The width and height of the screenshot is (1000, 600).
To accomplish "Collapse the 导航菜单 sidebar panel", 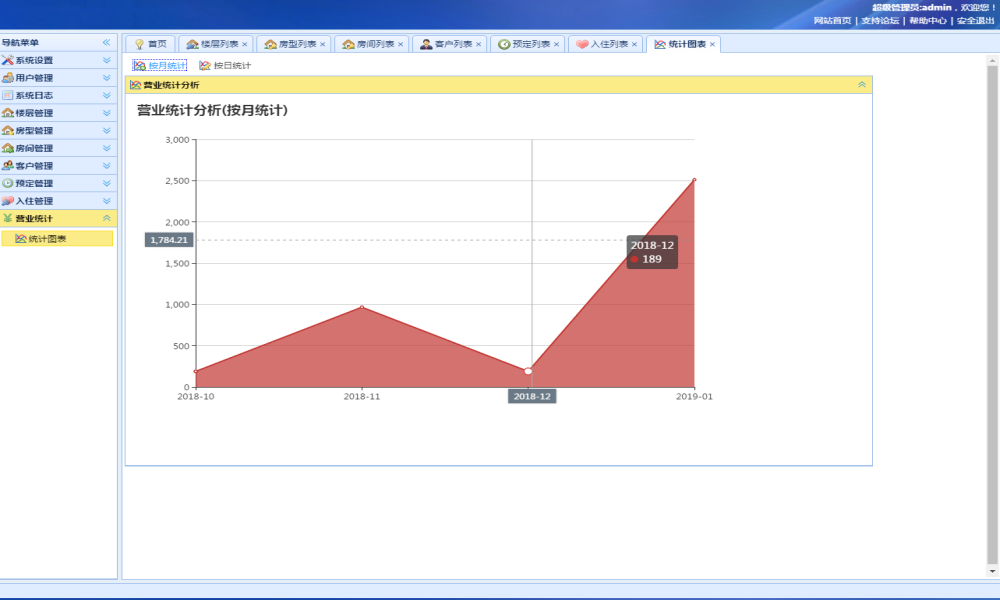I will pos(107,43).
